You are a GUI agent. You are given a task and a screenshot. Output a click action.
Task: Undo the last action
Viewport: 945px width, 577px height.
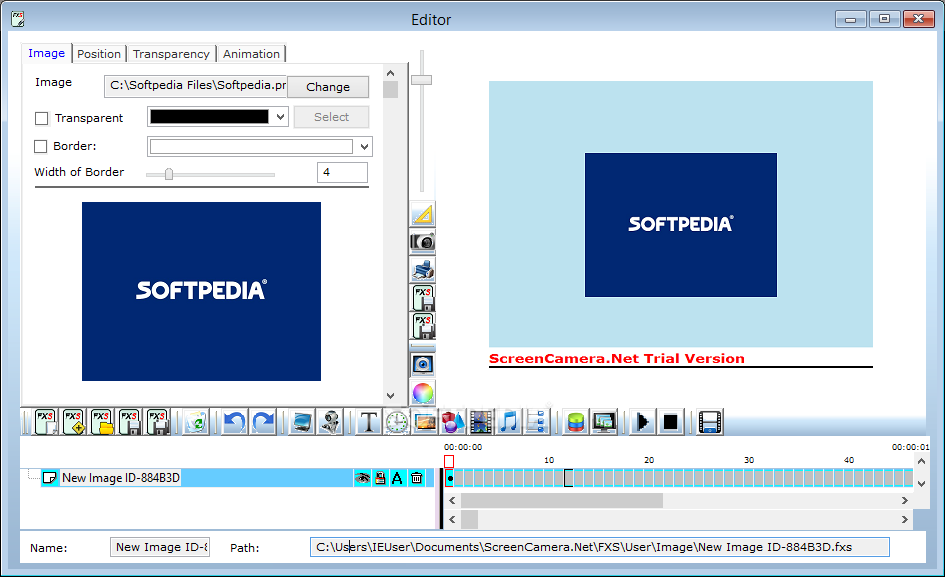234,422
